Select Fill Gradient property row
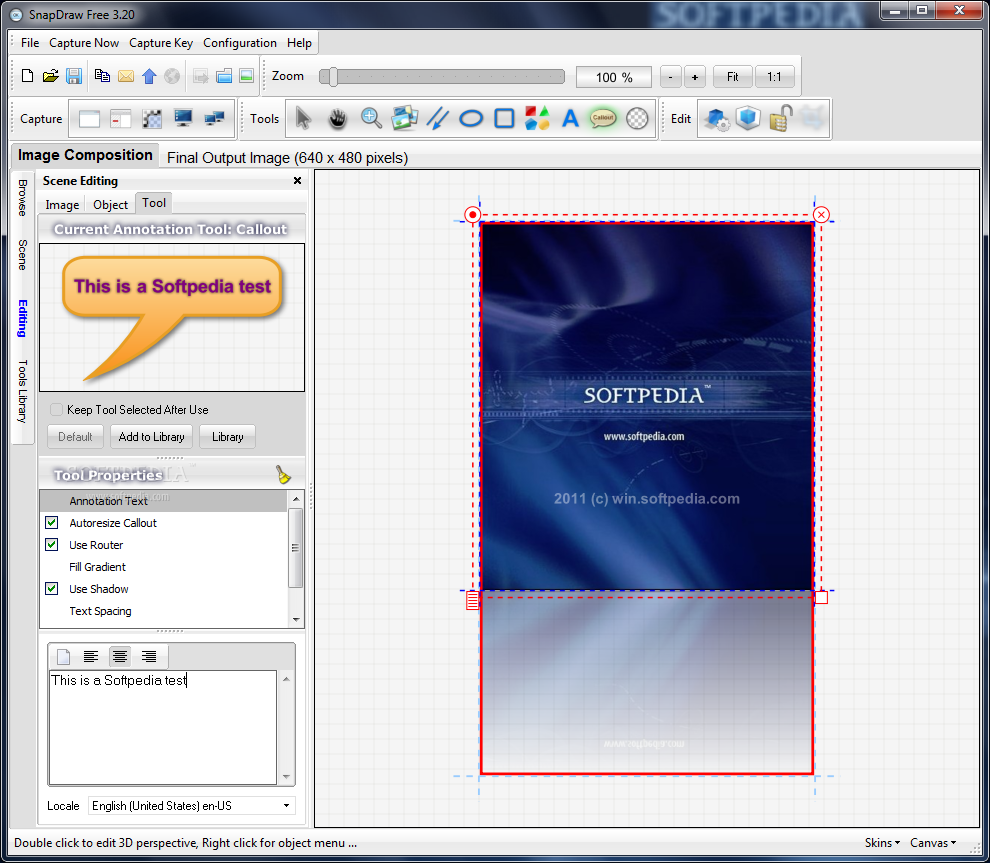This screenshot has height=863, width=990. (x=164, y=567)
